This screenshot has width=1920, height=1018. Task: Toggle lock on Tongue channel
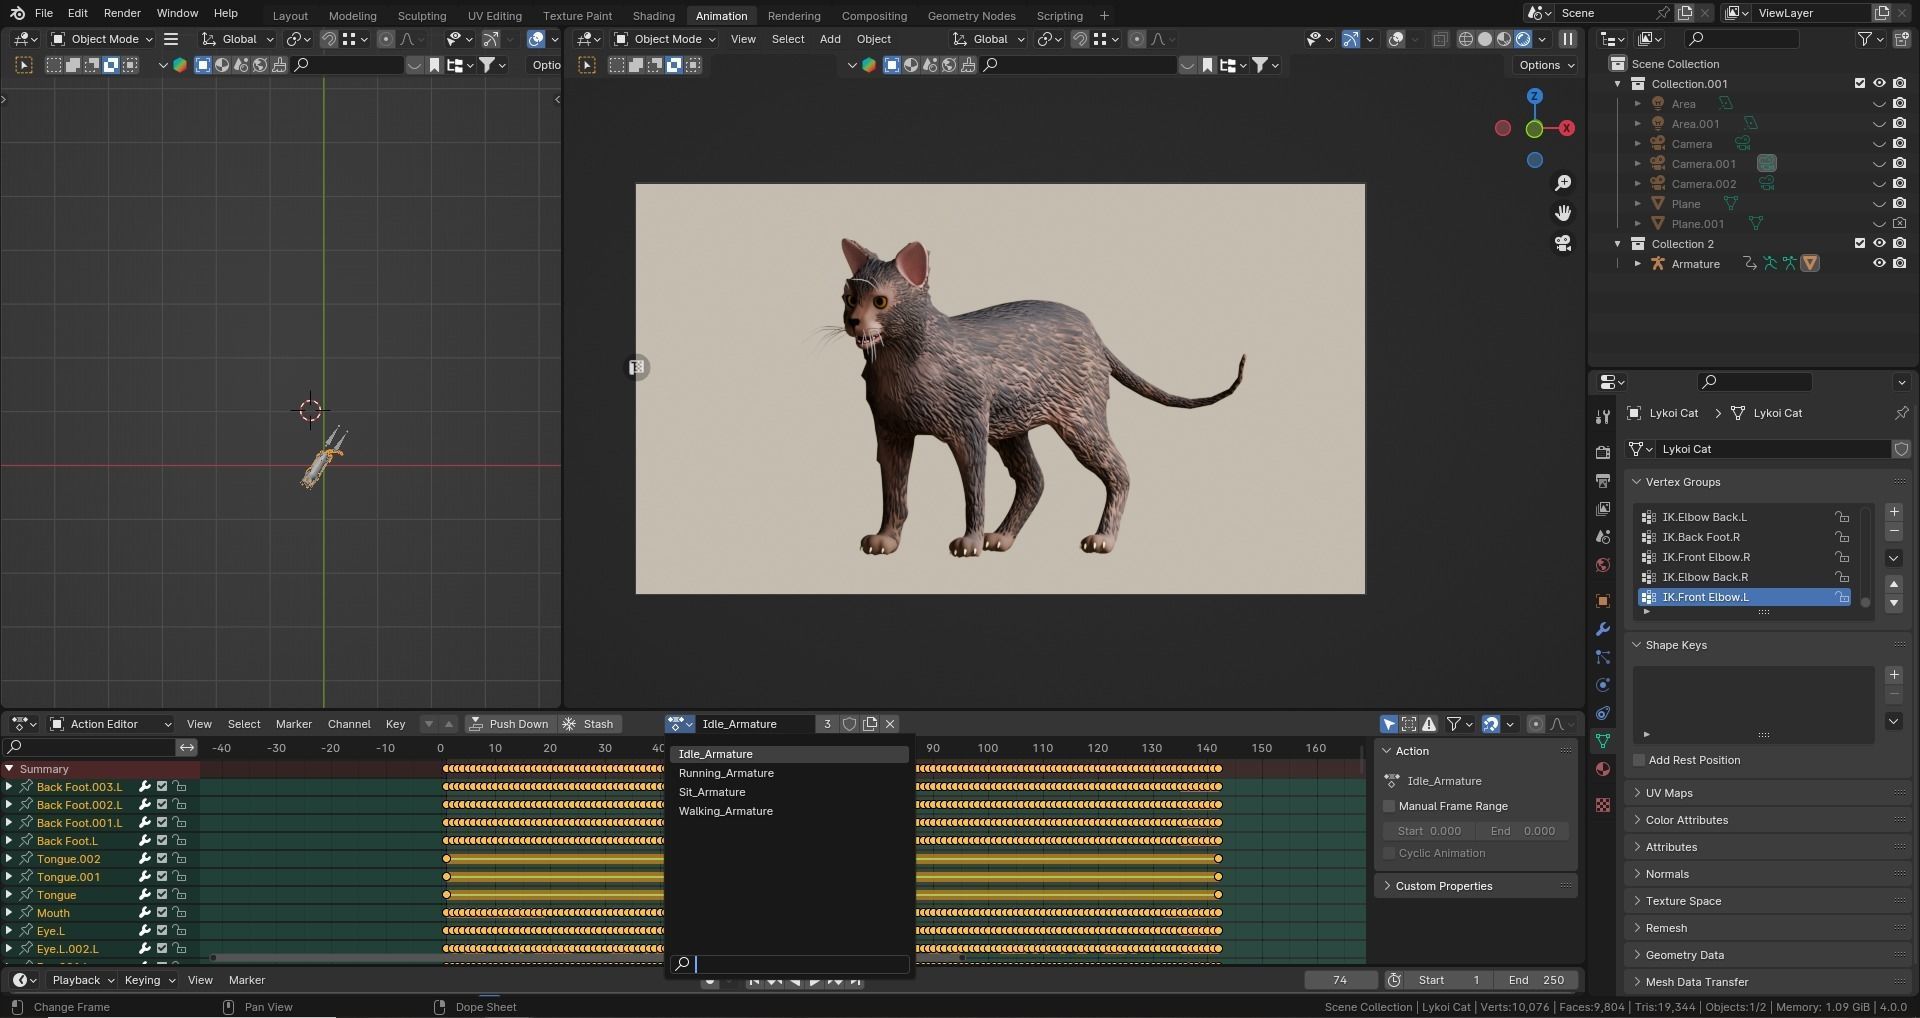[x=180, y=895]
